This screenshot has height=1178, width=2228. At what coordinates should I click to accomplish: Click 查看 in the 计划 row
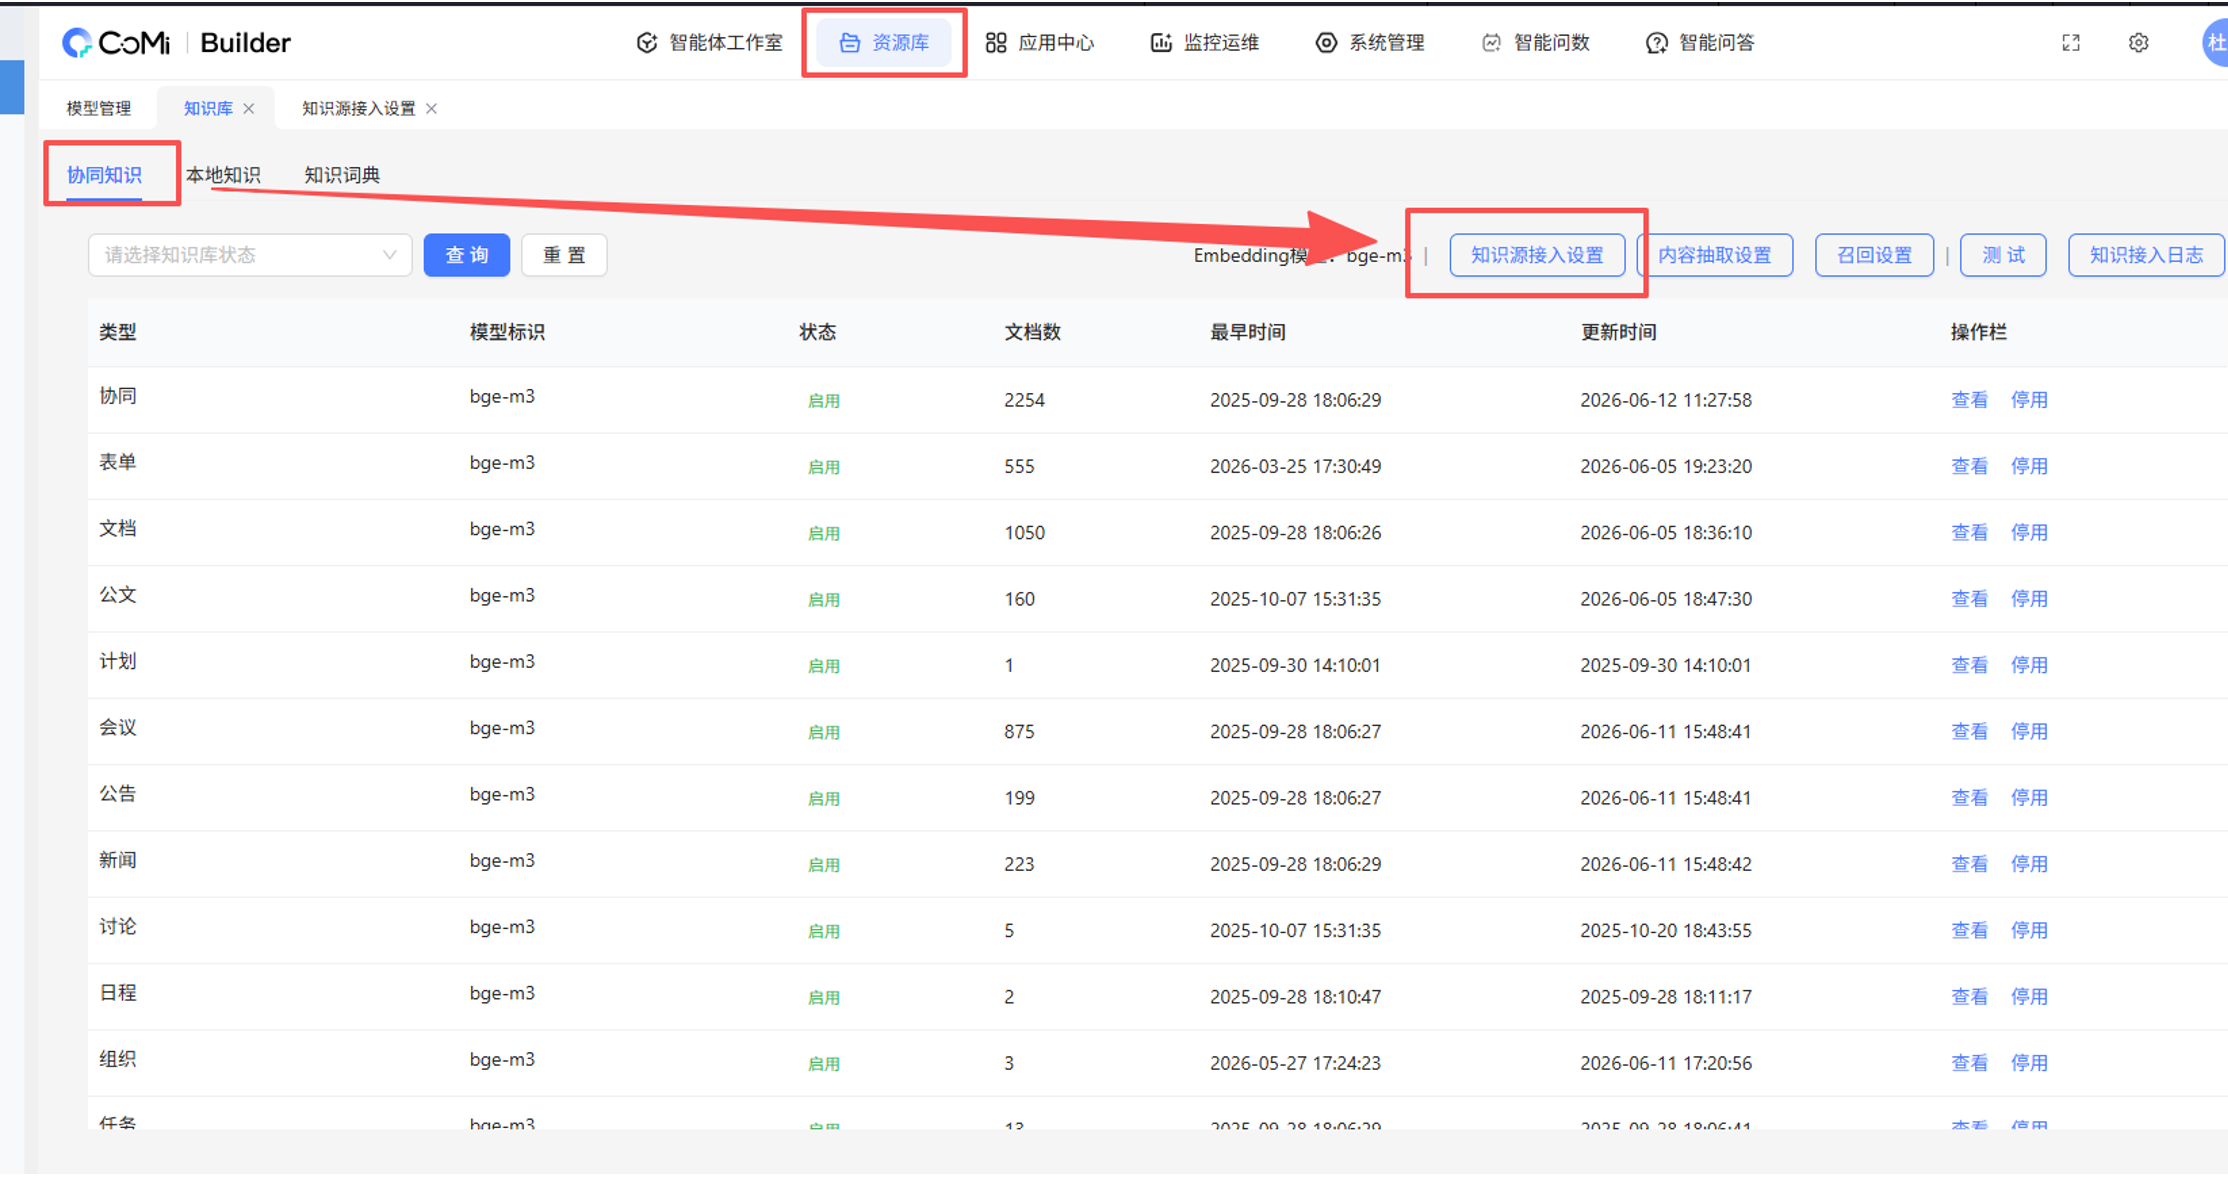[1969, 665]
